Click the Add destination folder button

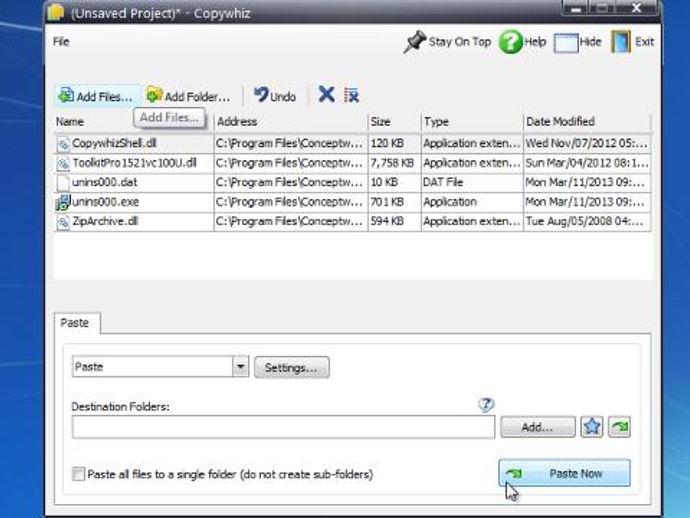coord(537,427)
